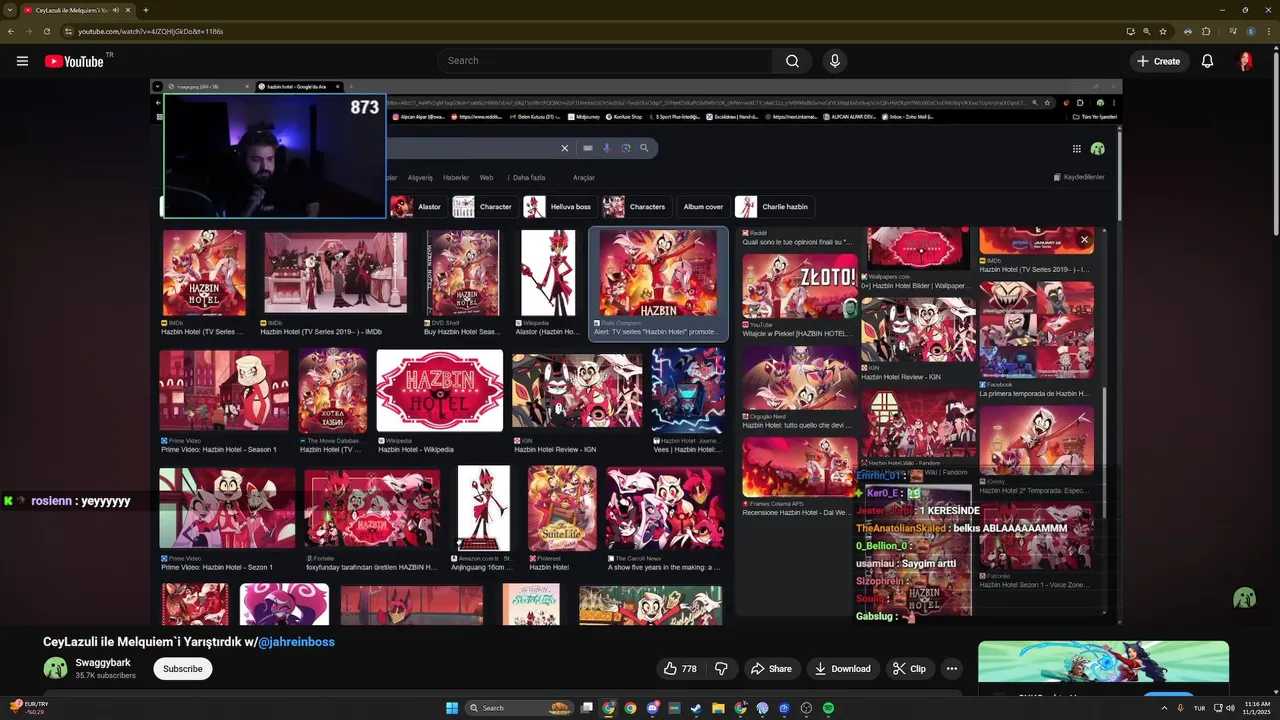The width and height of the screenshot is (1280, 720).
Task: Open Swaggybark channel name link
Action: [x=103, y=663]
